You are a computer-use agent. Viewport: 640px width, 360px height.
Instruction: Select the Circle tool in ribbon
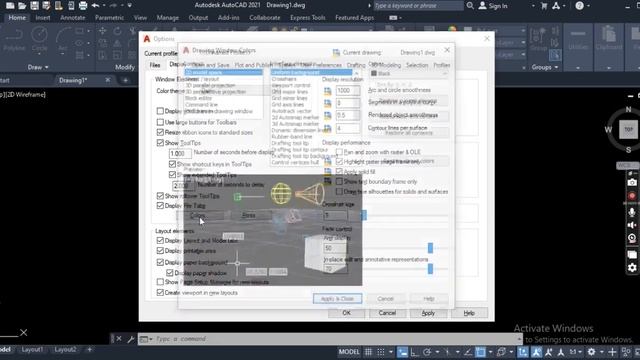39,39
